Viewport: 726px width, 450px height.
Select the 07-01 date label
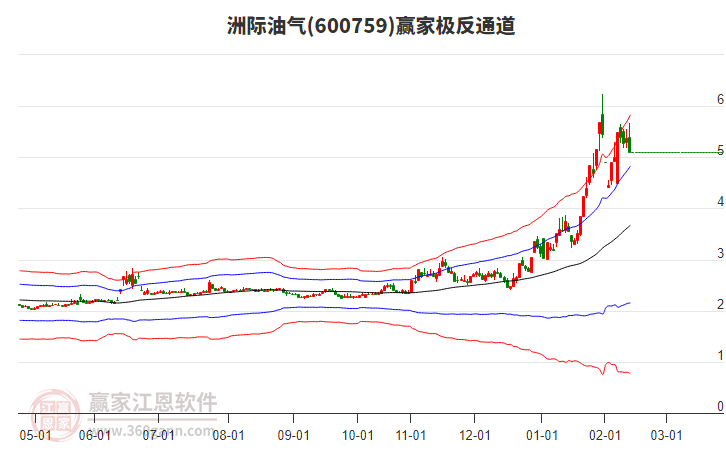158,435
